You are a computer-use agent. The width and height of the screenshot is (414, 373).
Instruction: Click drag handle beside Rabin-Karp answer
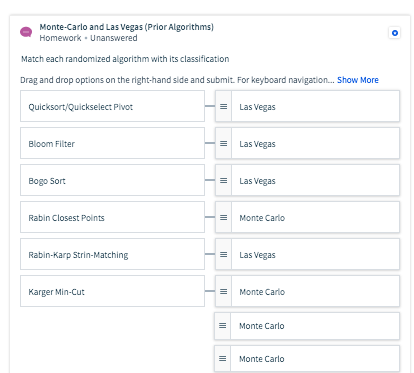(x=223, y=255)
